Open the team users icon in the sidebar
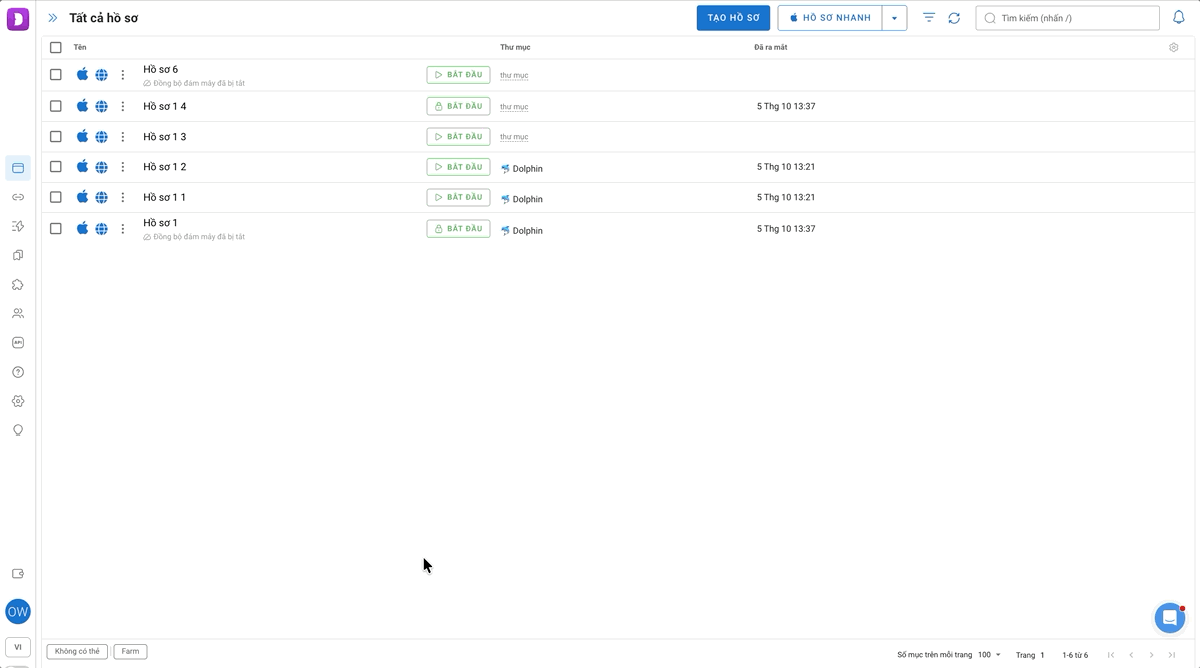Screen dimensions: 1200x668 click(18, 313)
